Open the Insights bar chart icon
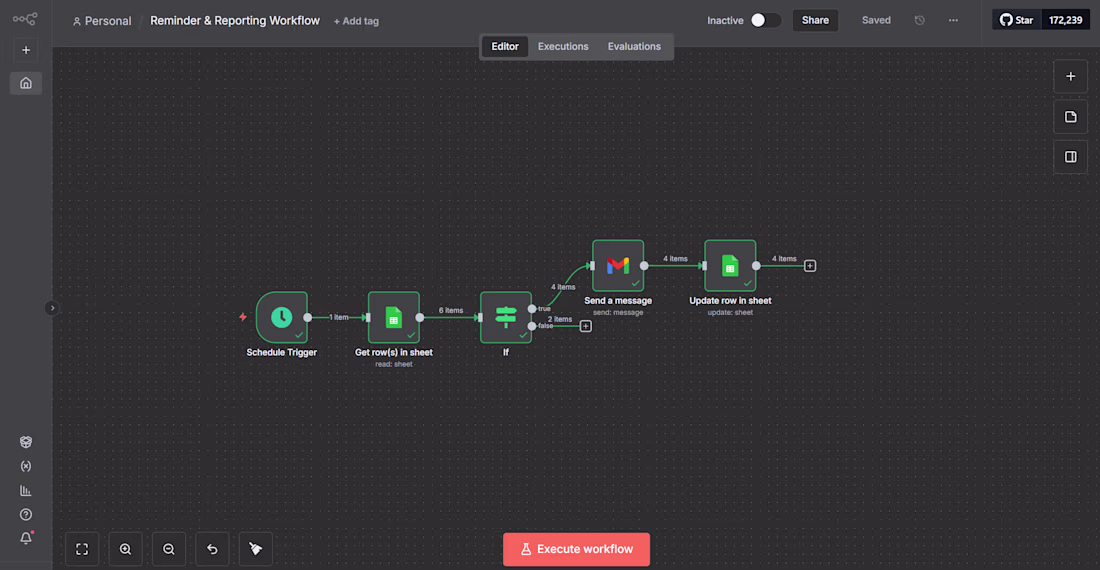 click(26, 491)
